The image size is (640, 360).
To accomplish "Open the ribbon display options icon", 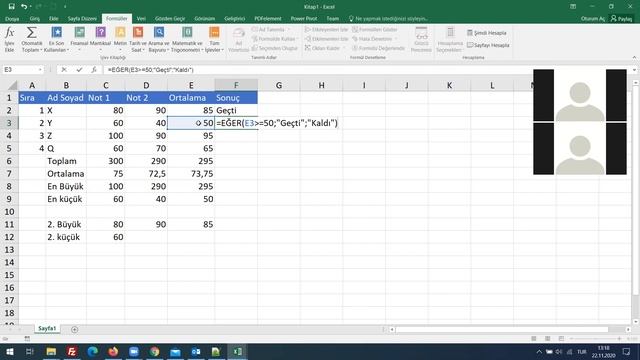I will 573,7.
